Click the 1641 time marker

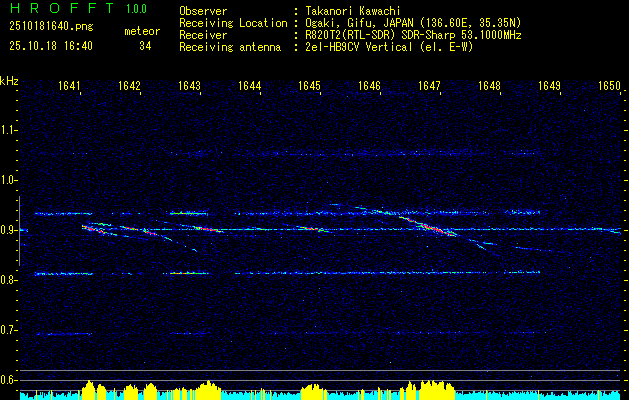(69, 85)
